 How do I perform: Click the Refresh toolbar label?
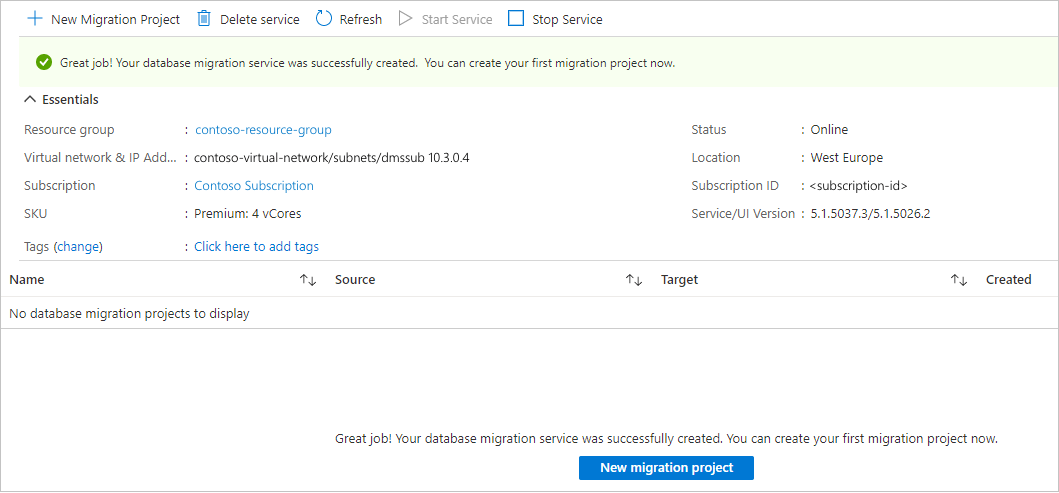pos(361,19)
